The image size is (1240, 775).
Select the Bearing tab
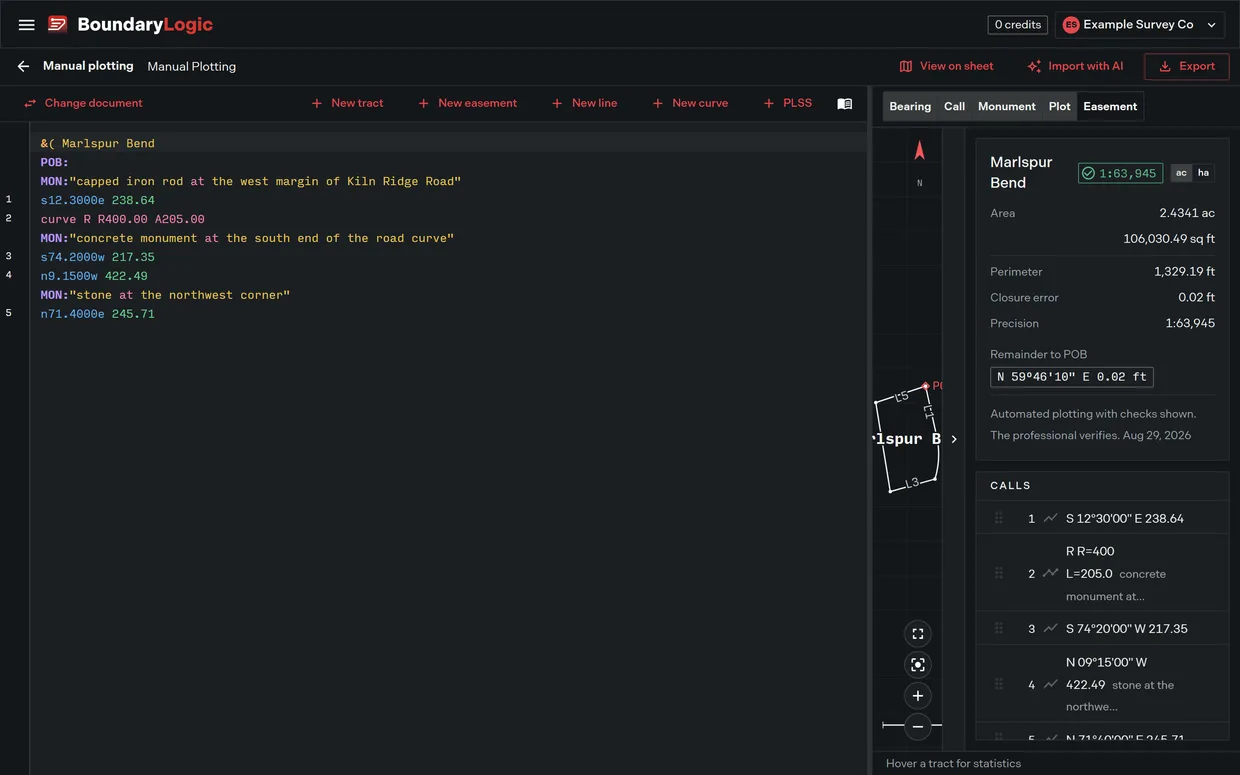tap(910, 106)
